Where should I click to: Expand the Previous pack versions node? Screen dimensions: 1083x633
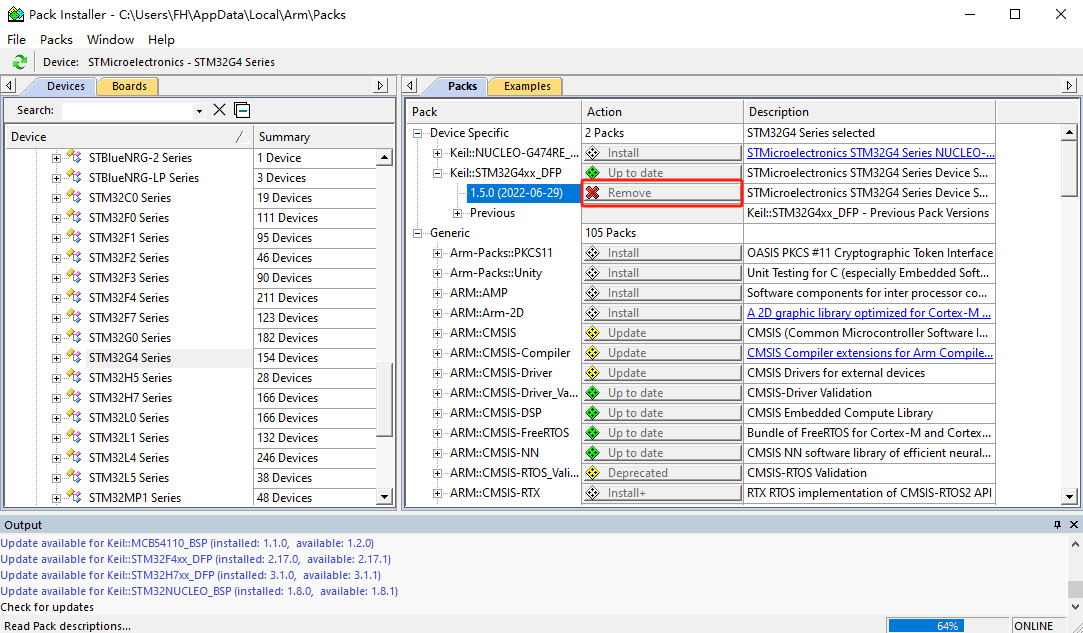click(457, 213)
